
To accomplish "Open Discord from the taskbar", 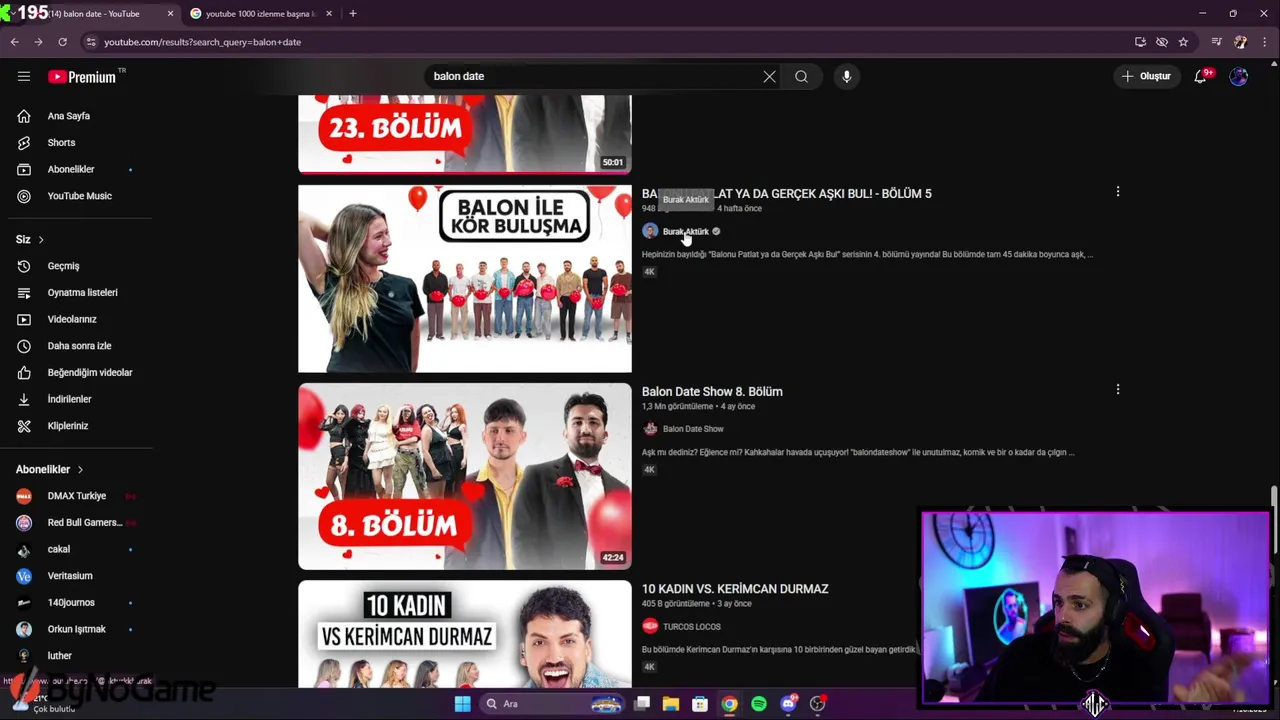I will [788, 704].
